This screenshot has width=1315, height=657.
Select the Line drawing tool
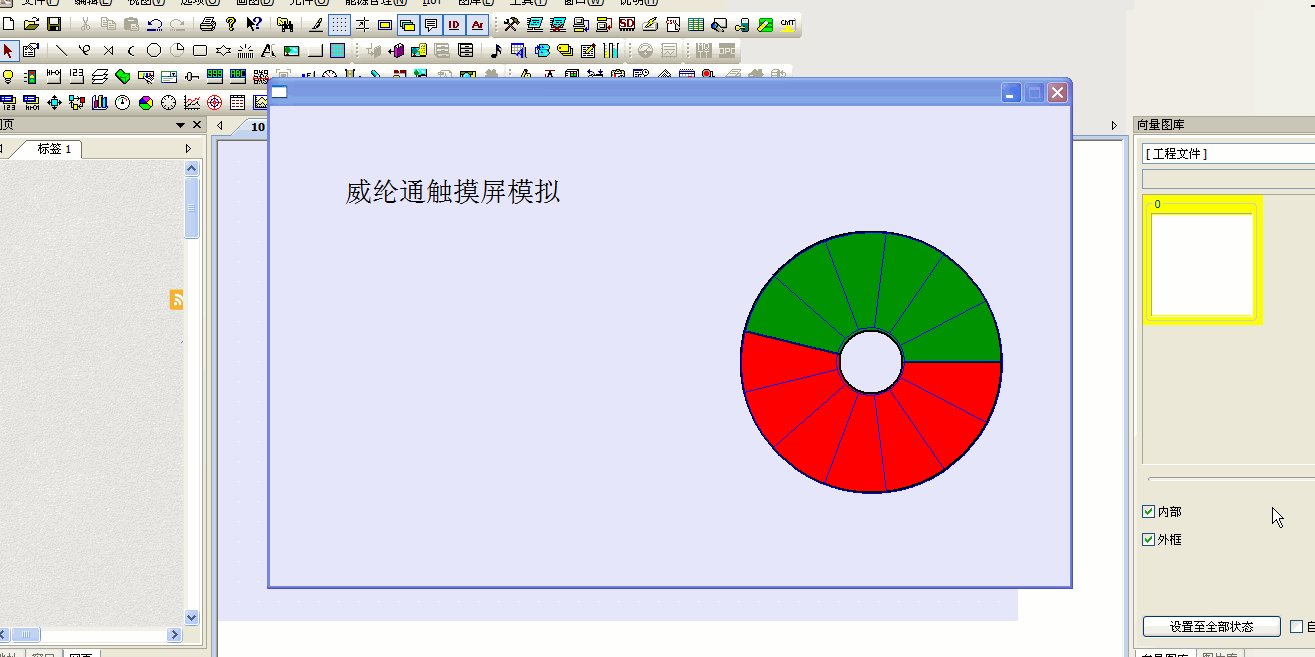(x=61, y=50)
